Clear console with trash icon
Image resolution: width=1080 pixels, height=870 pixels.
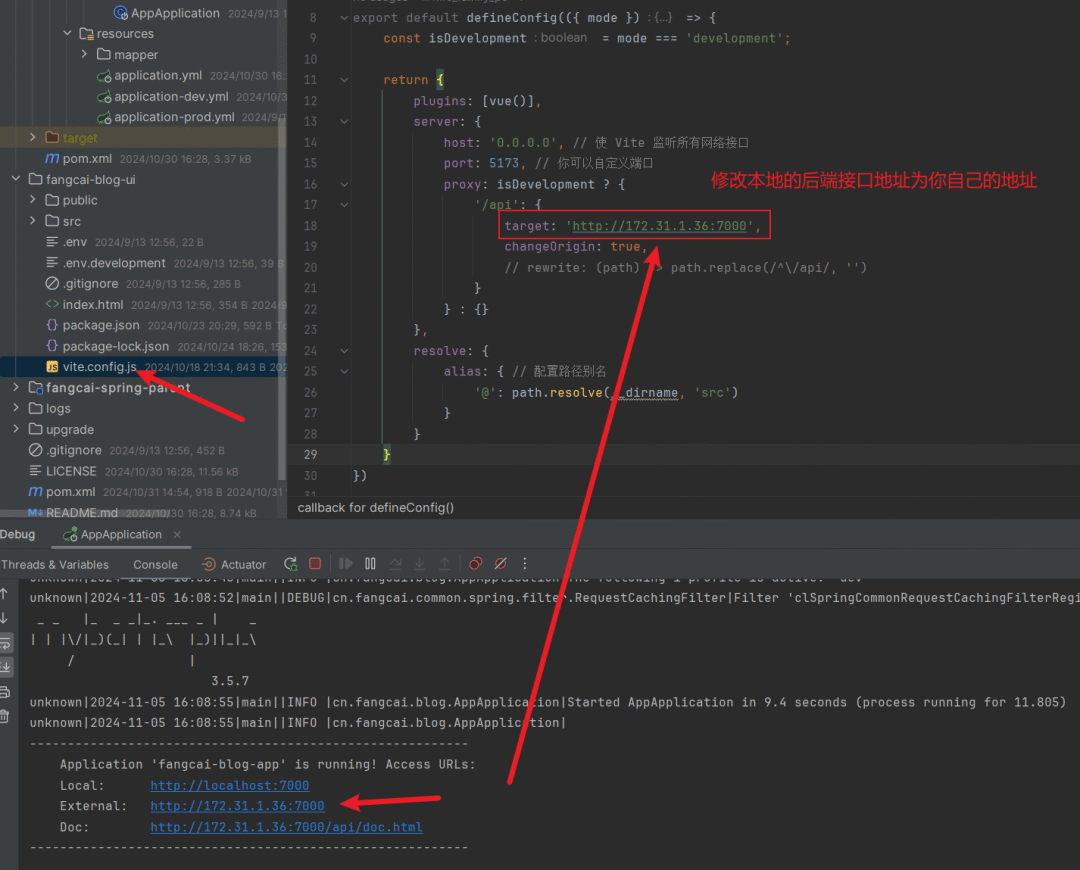[x=4, y=716]
